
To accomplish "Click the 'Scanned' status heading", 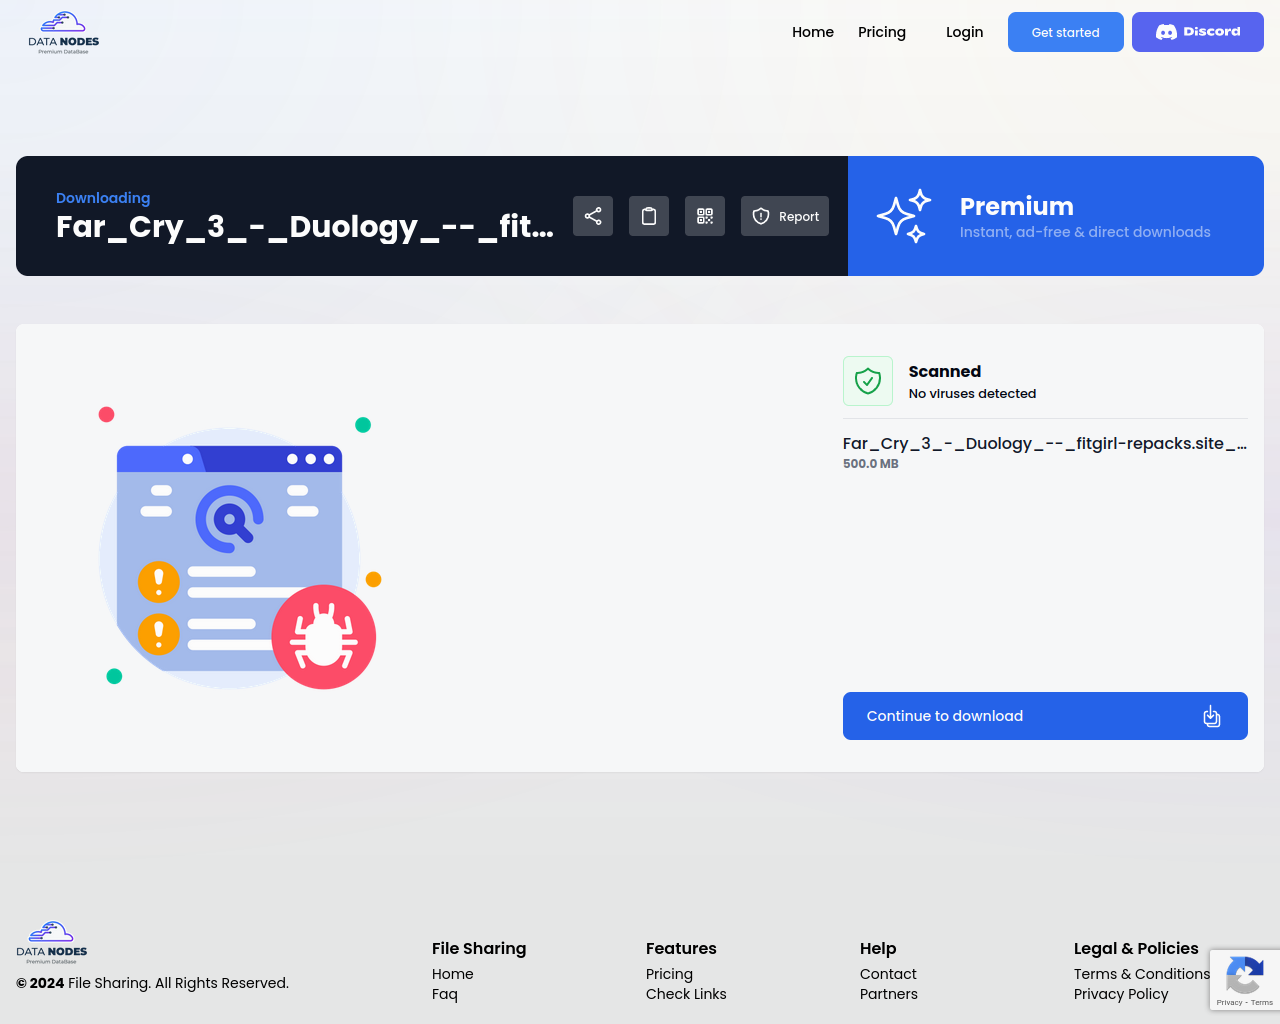I will pos(945,371).
